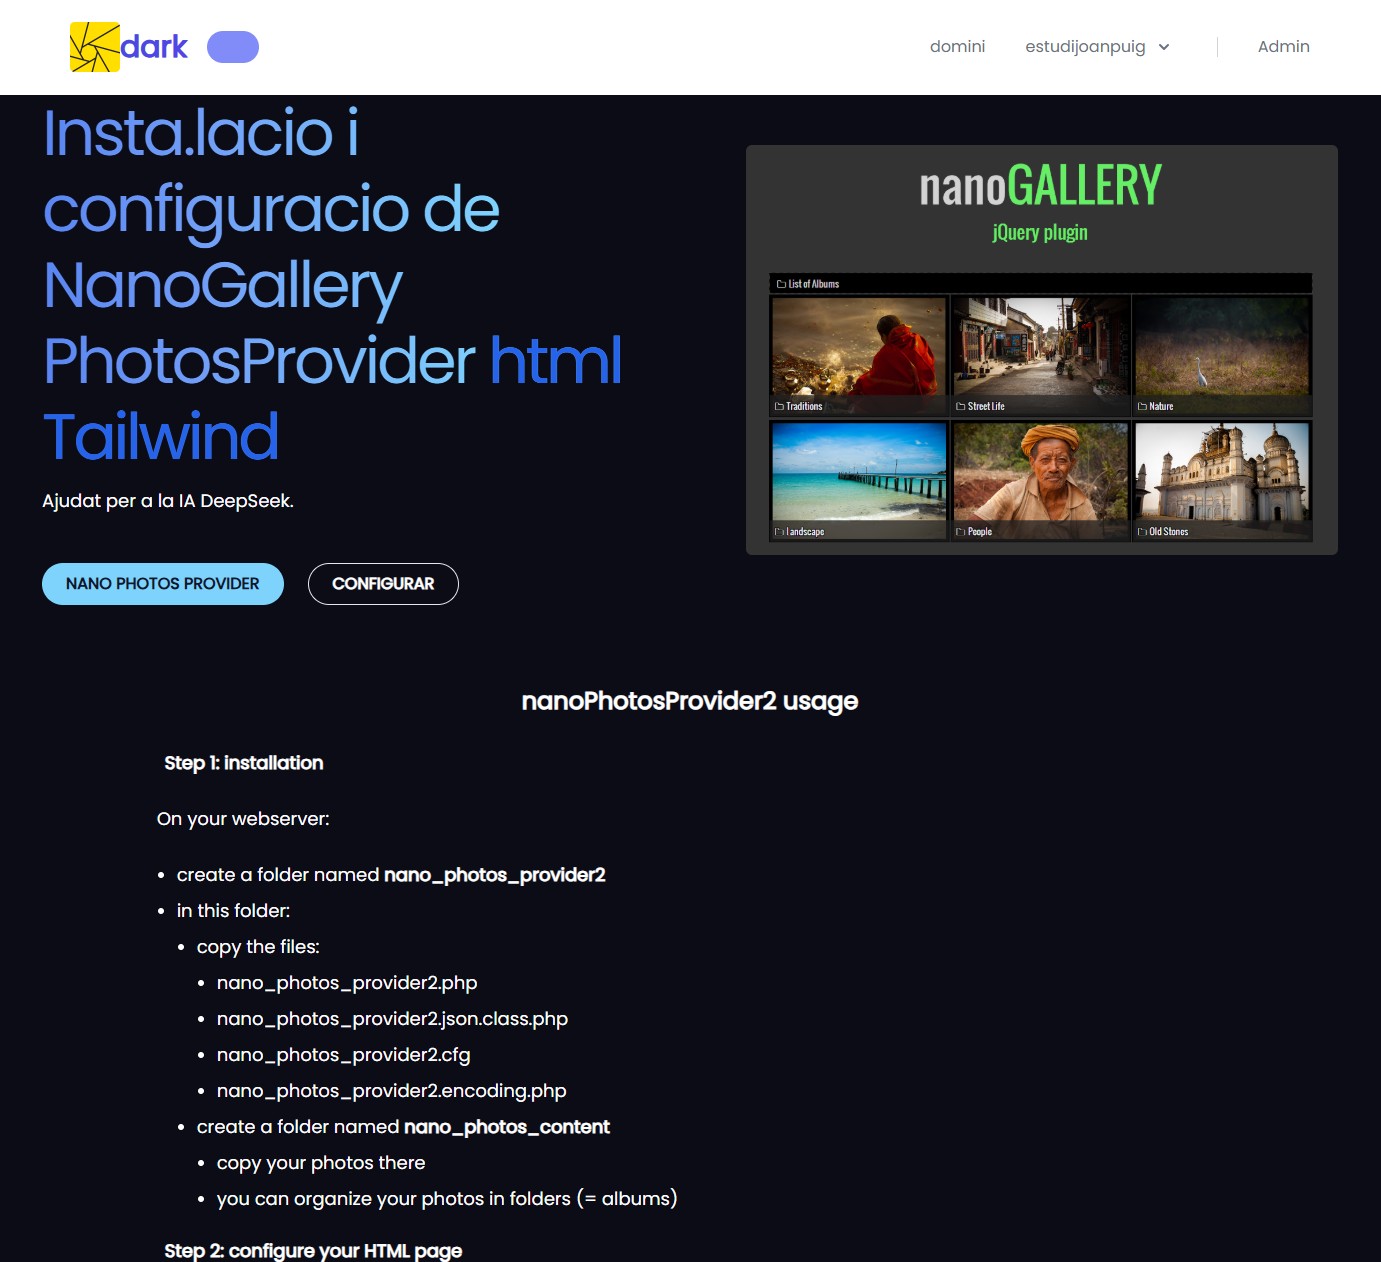Image resolution: width=1381 pixels, height=1262 pixels.
Task: Click the 'nano_photos_provider2.encoding.php' list item
Action: (392, 1091)
